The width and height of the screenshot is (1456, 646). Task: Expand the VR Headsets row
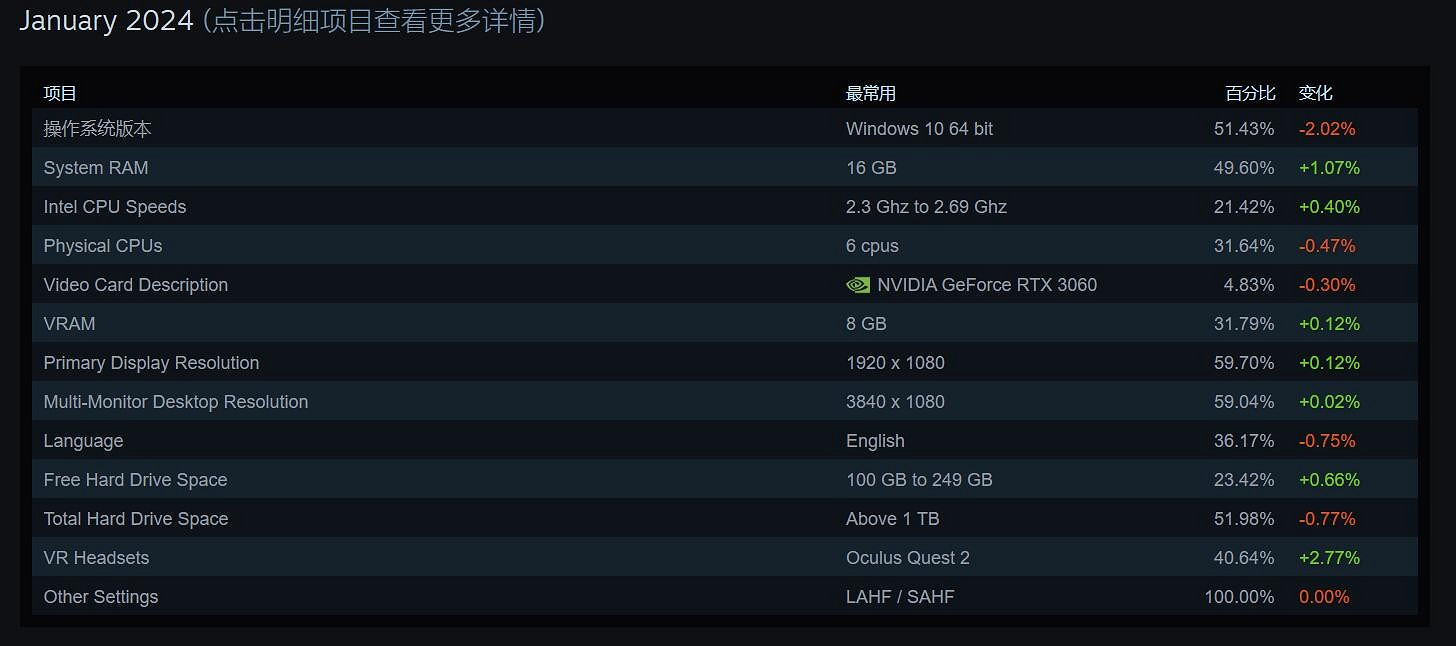[97, 557]
